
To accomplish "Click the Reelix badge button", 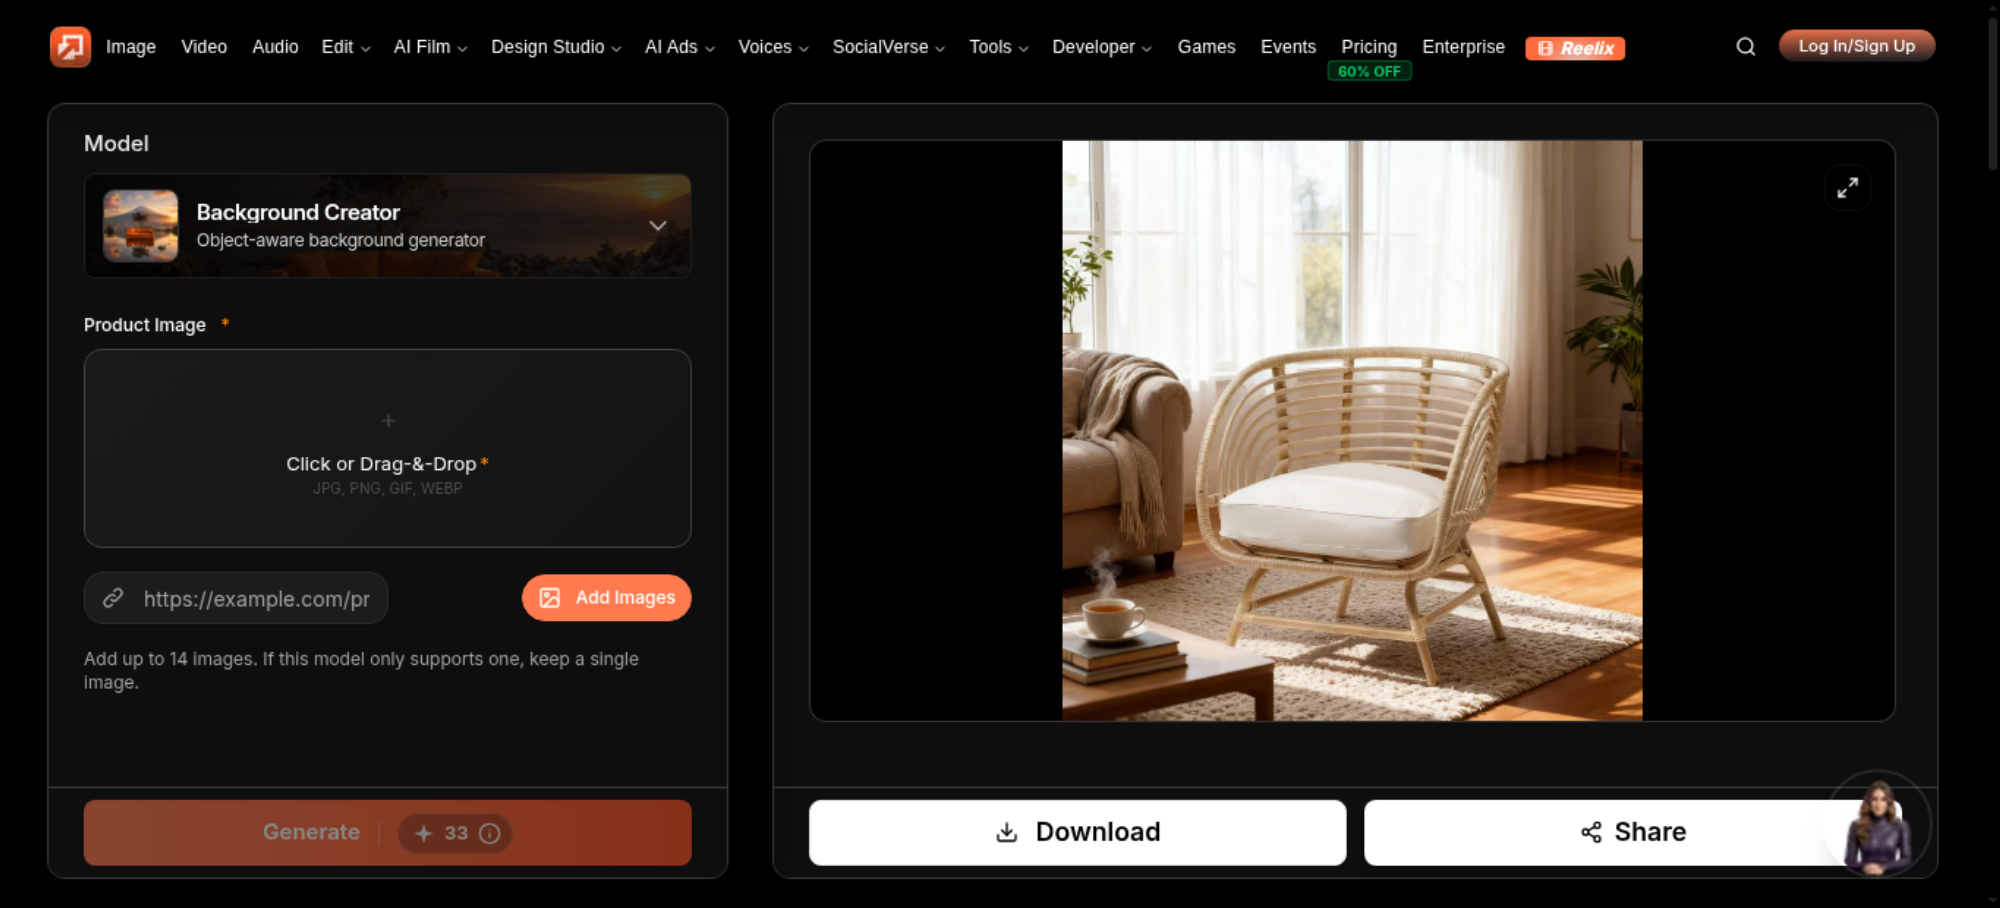I will pos(1575,48).
